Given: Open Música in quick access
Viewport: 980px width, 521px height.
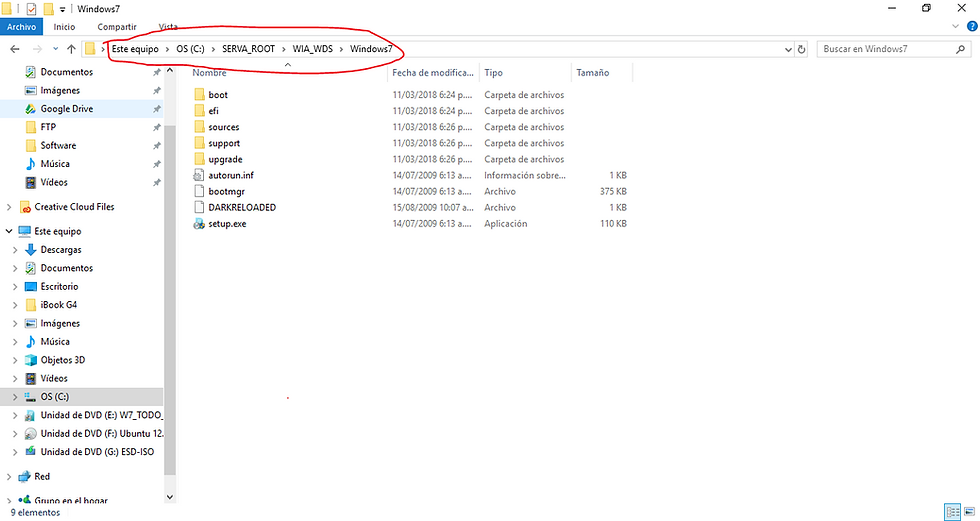Looking at the screenshot, I should pos(55,164).
